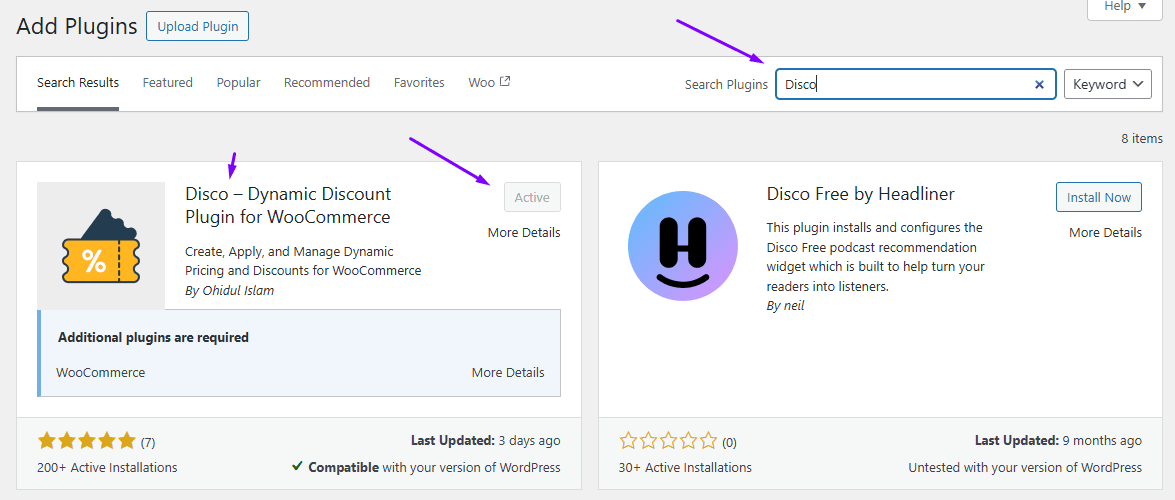The height and width of the screenshot is (500, 1175).
Task: Switch to the Search Results tab
Action: (x=78, y=82)
